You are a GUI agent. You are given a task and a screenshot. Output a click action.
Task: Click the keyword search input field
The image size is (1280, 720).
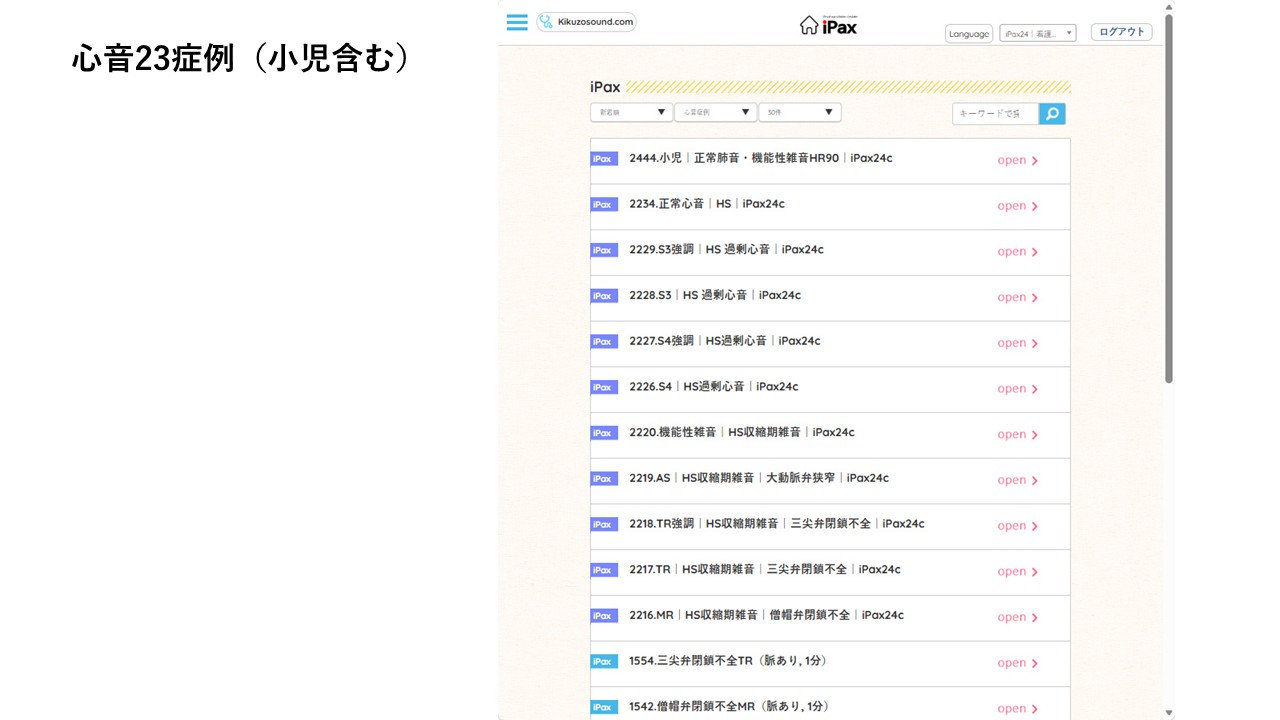995,114
